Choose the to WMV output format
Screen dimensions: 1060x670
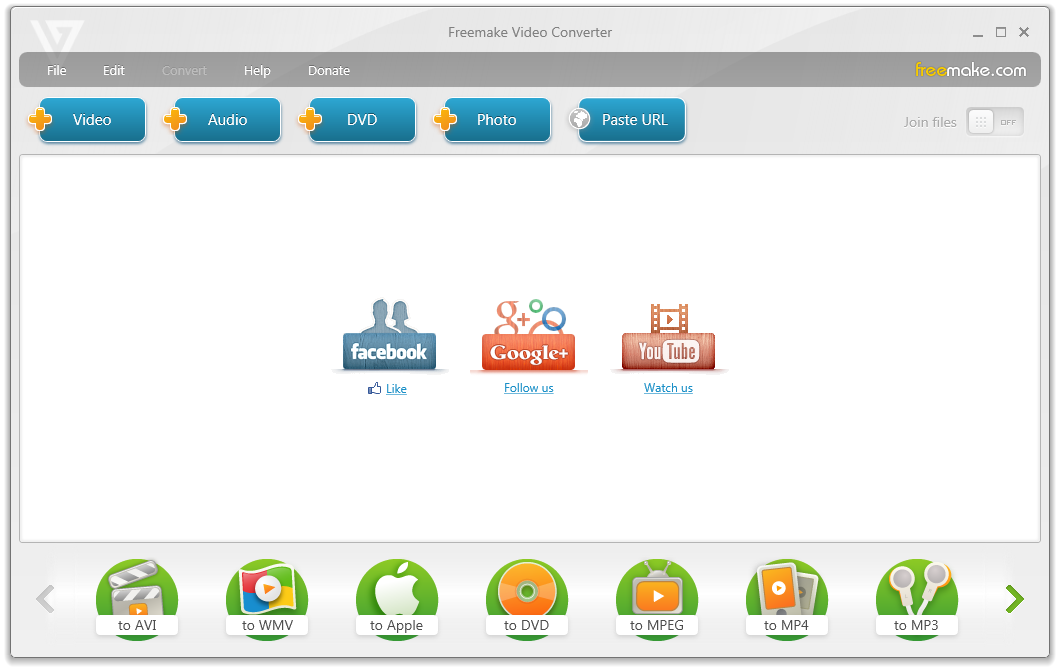[267, 599]
